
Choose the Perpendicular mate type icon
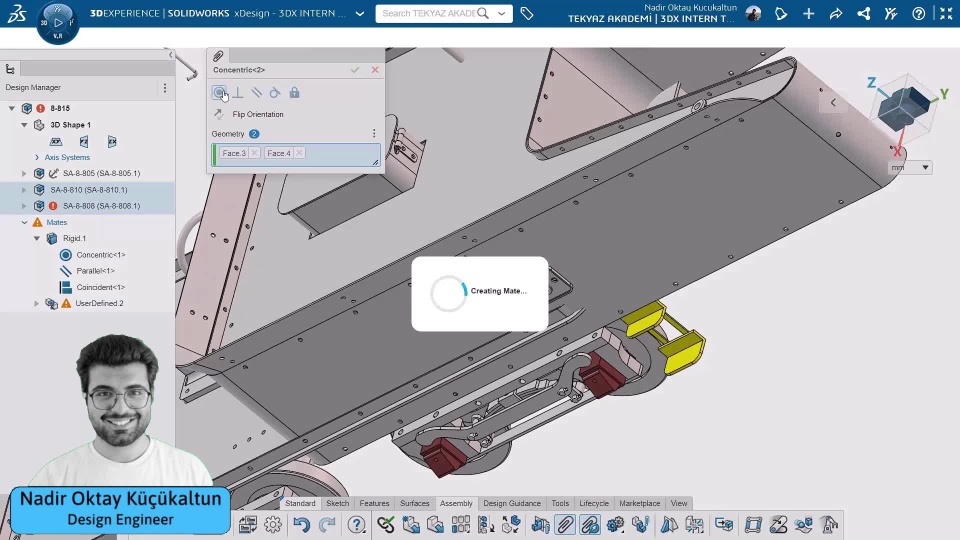pos(238,93)
